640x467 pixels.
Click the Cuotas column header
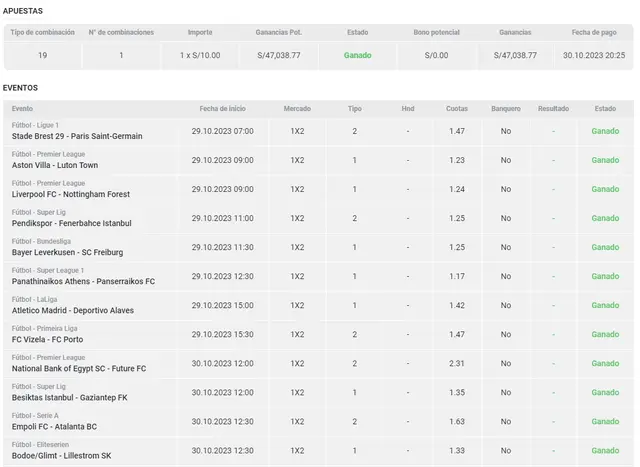point(457,108)
